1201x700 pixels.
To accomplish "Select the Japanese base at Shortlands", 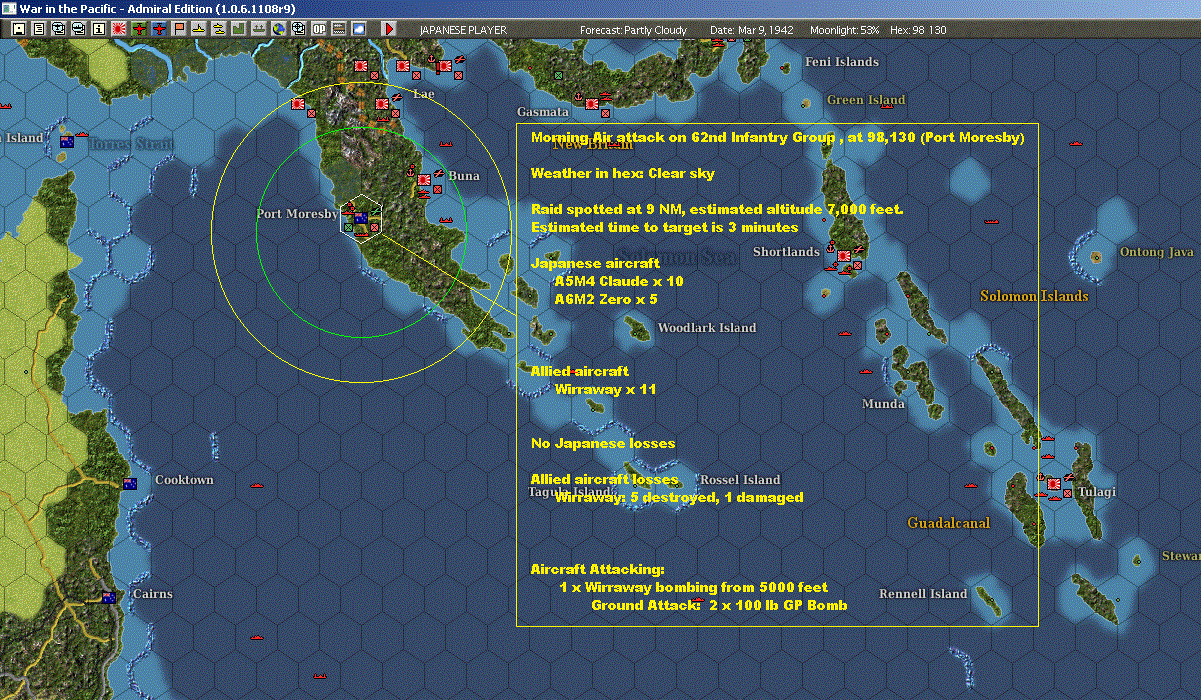I will pyautogui.click(x=844, y=258).
